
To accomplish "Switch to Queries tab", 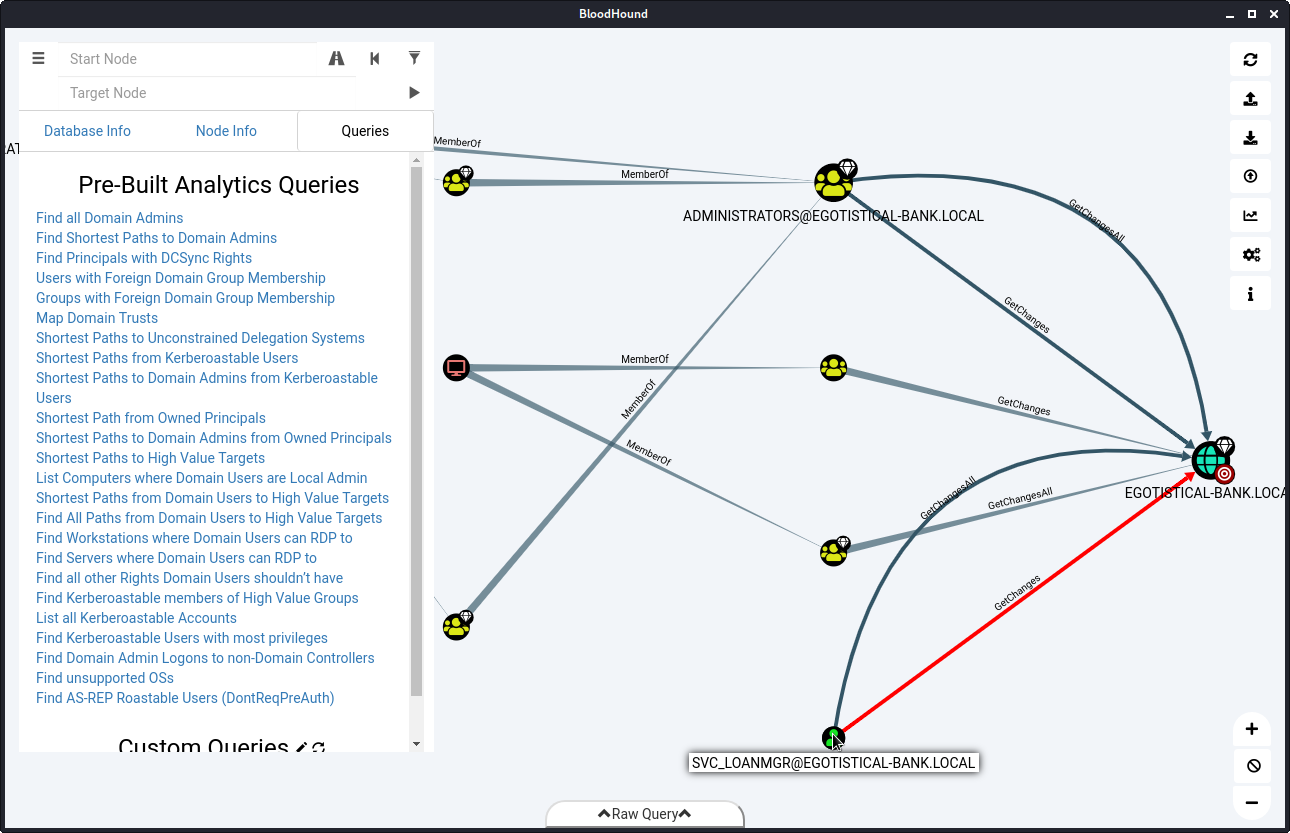I will click(x=365, y=131).
